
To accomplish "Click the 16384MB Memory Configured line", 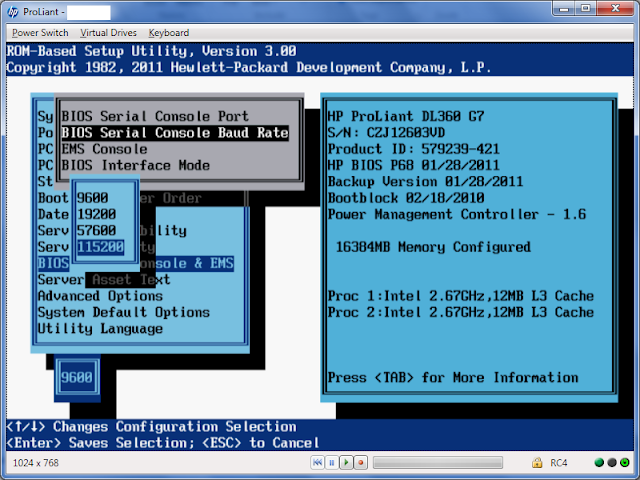I will 433,247.
